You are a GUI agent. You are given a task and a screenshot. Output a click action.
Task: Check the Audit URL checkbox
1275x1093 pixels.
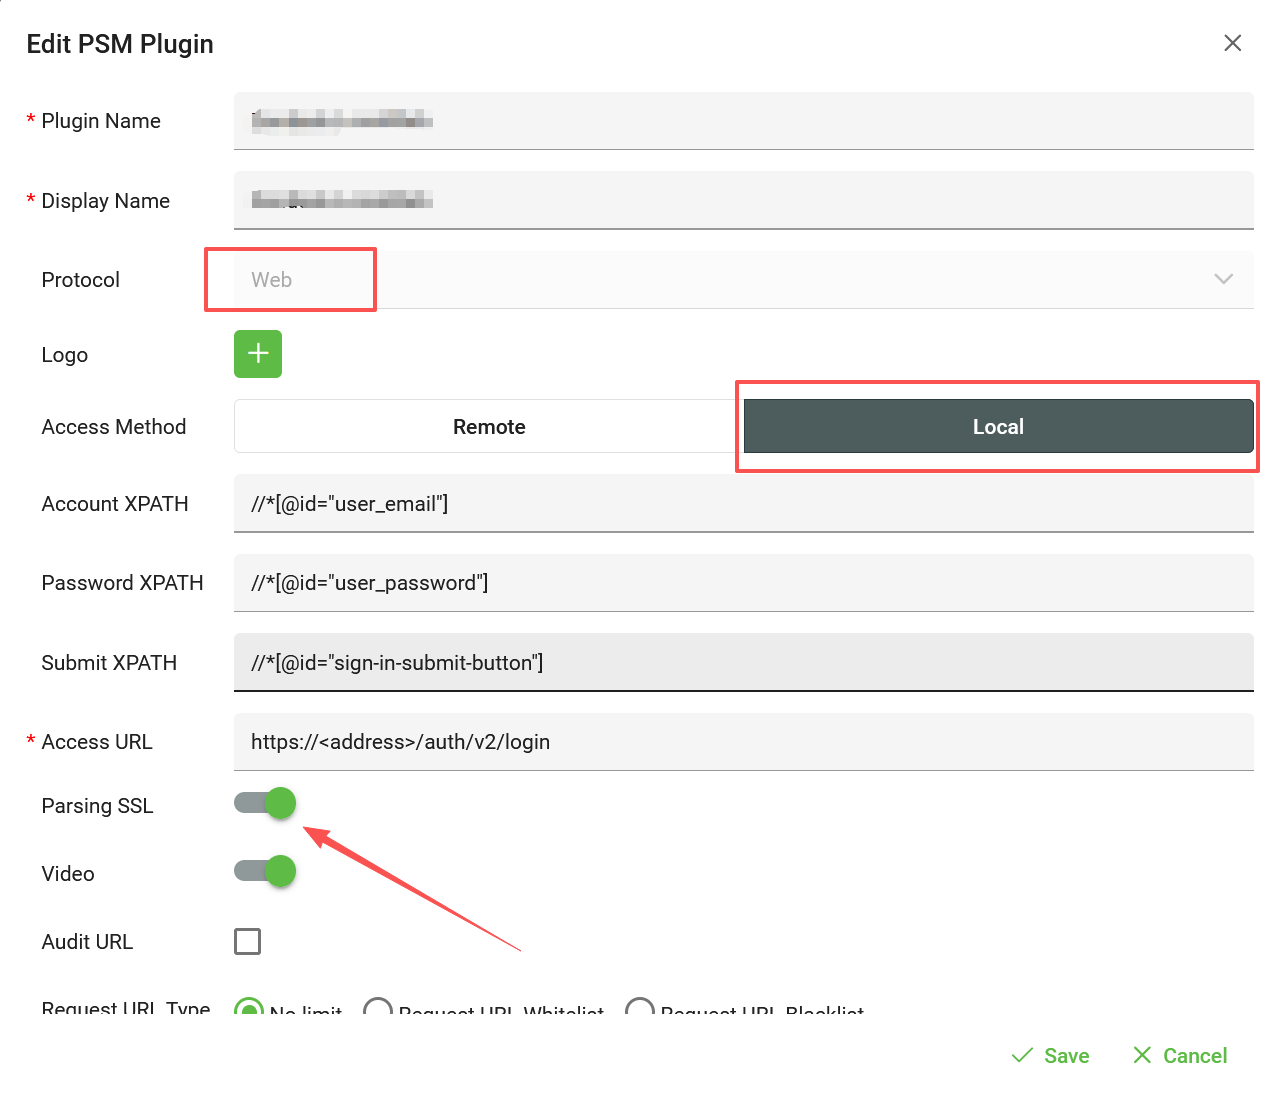tap(247, 941)
